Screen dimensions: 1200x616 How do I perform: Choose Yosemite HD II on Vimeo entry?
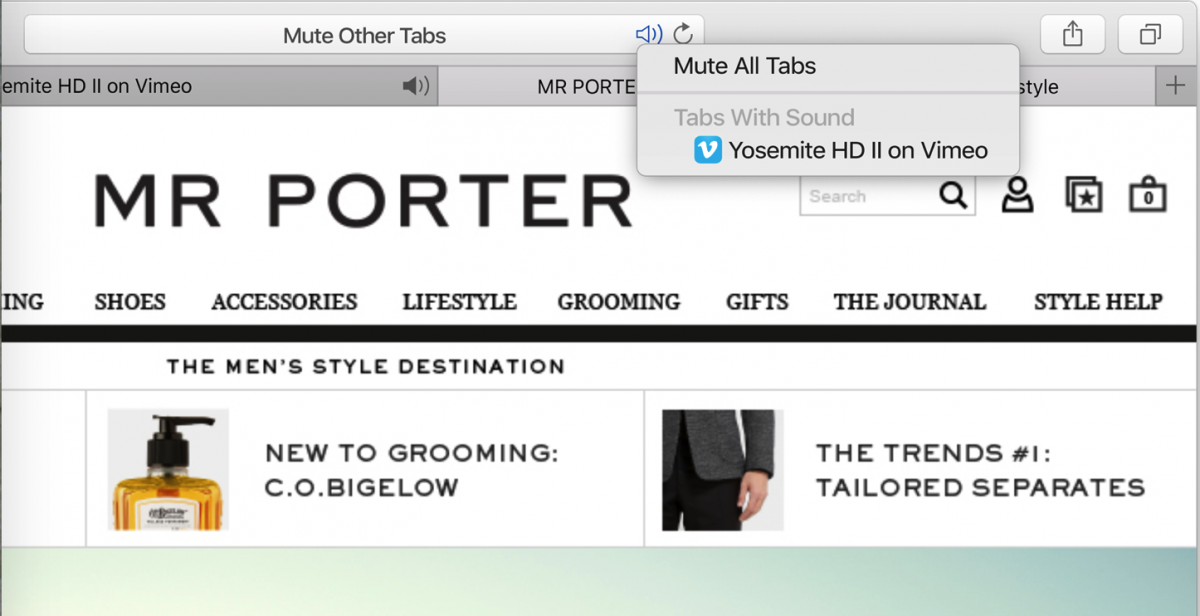point(857,150)
